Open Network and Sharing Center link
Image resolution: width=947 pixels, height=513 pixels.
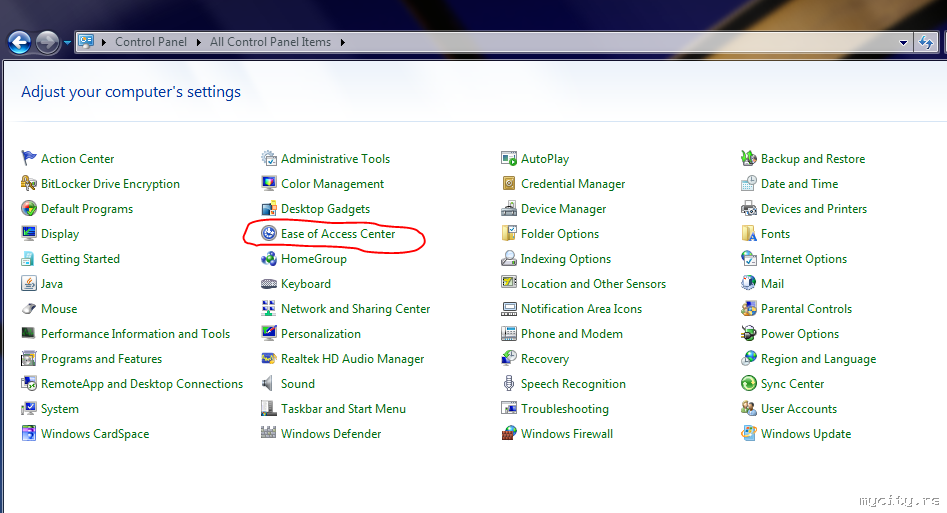click(355, 309)
